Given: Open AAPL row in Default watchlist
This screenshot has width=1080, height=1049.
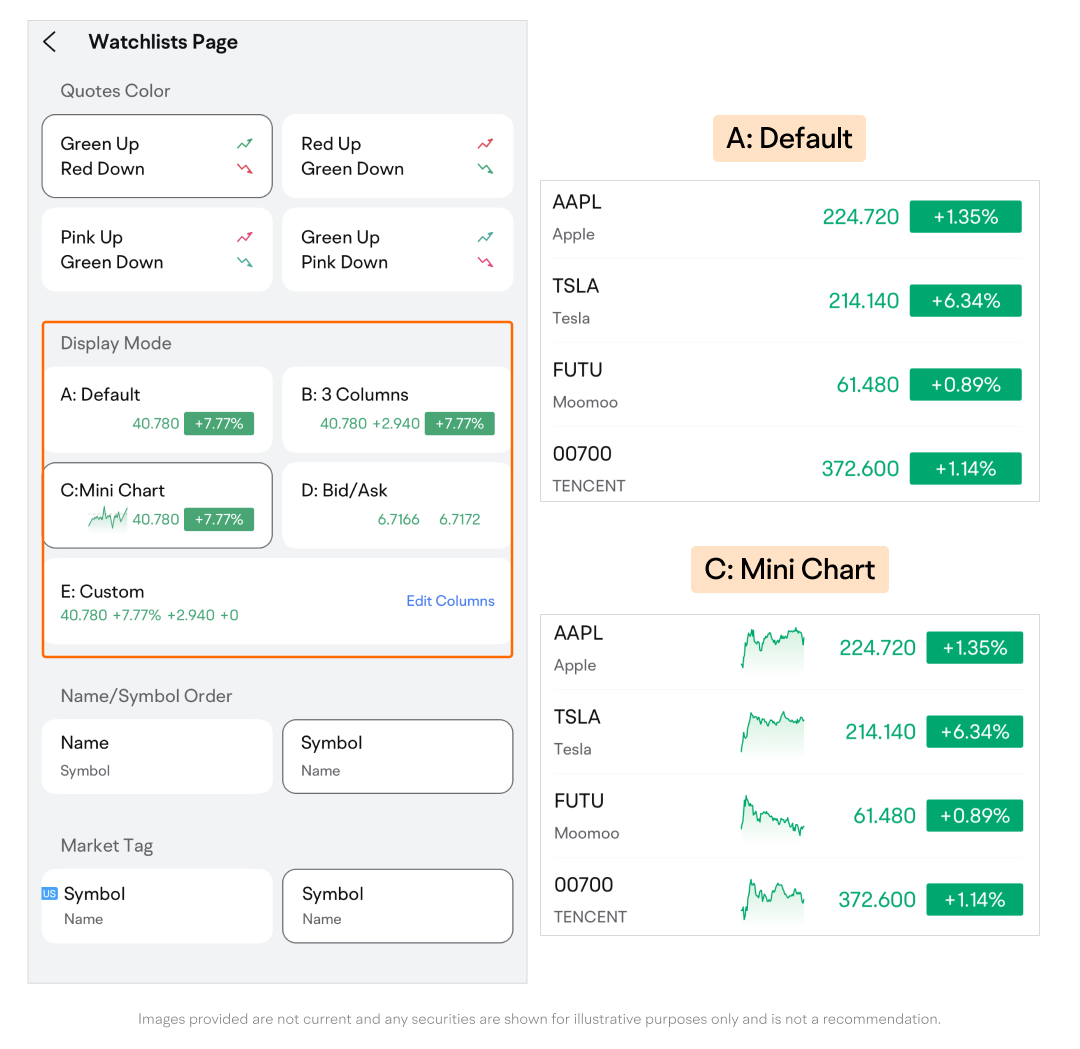Looking at the screenshot, I should coord(700,217).
